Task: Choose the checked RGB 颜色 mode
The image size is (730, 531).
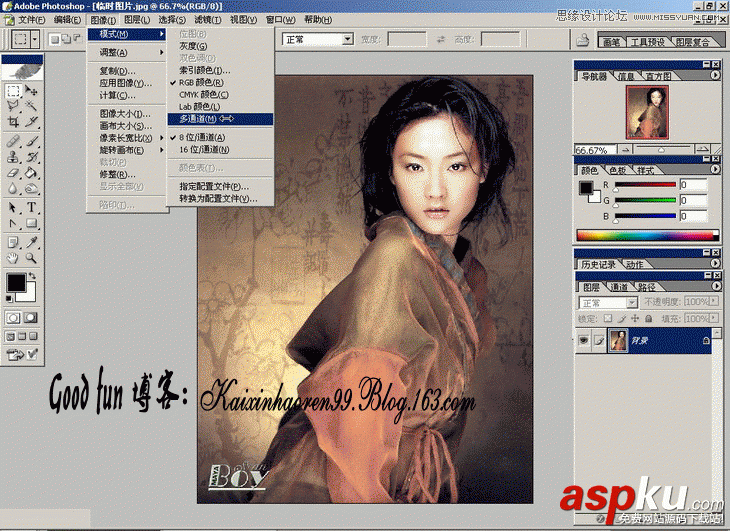Action: click(x=220, y=82)
